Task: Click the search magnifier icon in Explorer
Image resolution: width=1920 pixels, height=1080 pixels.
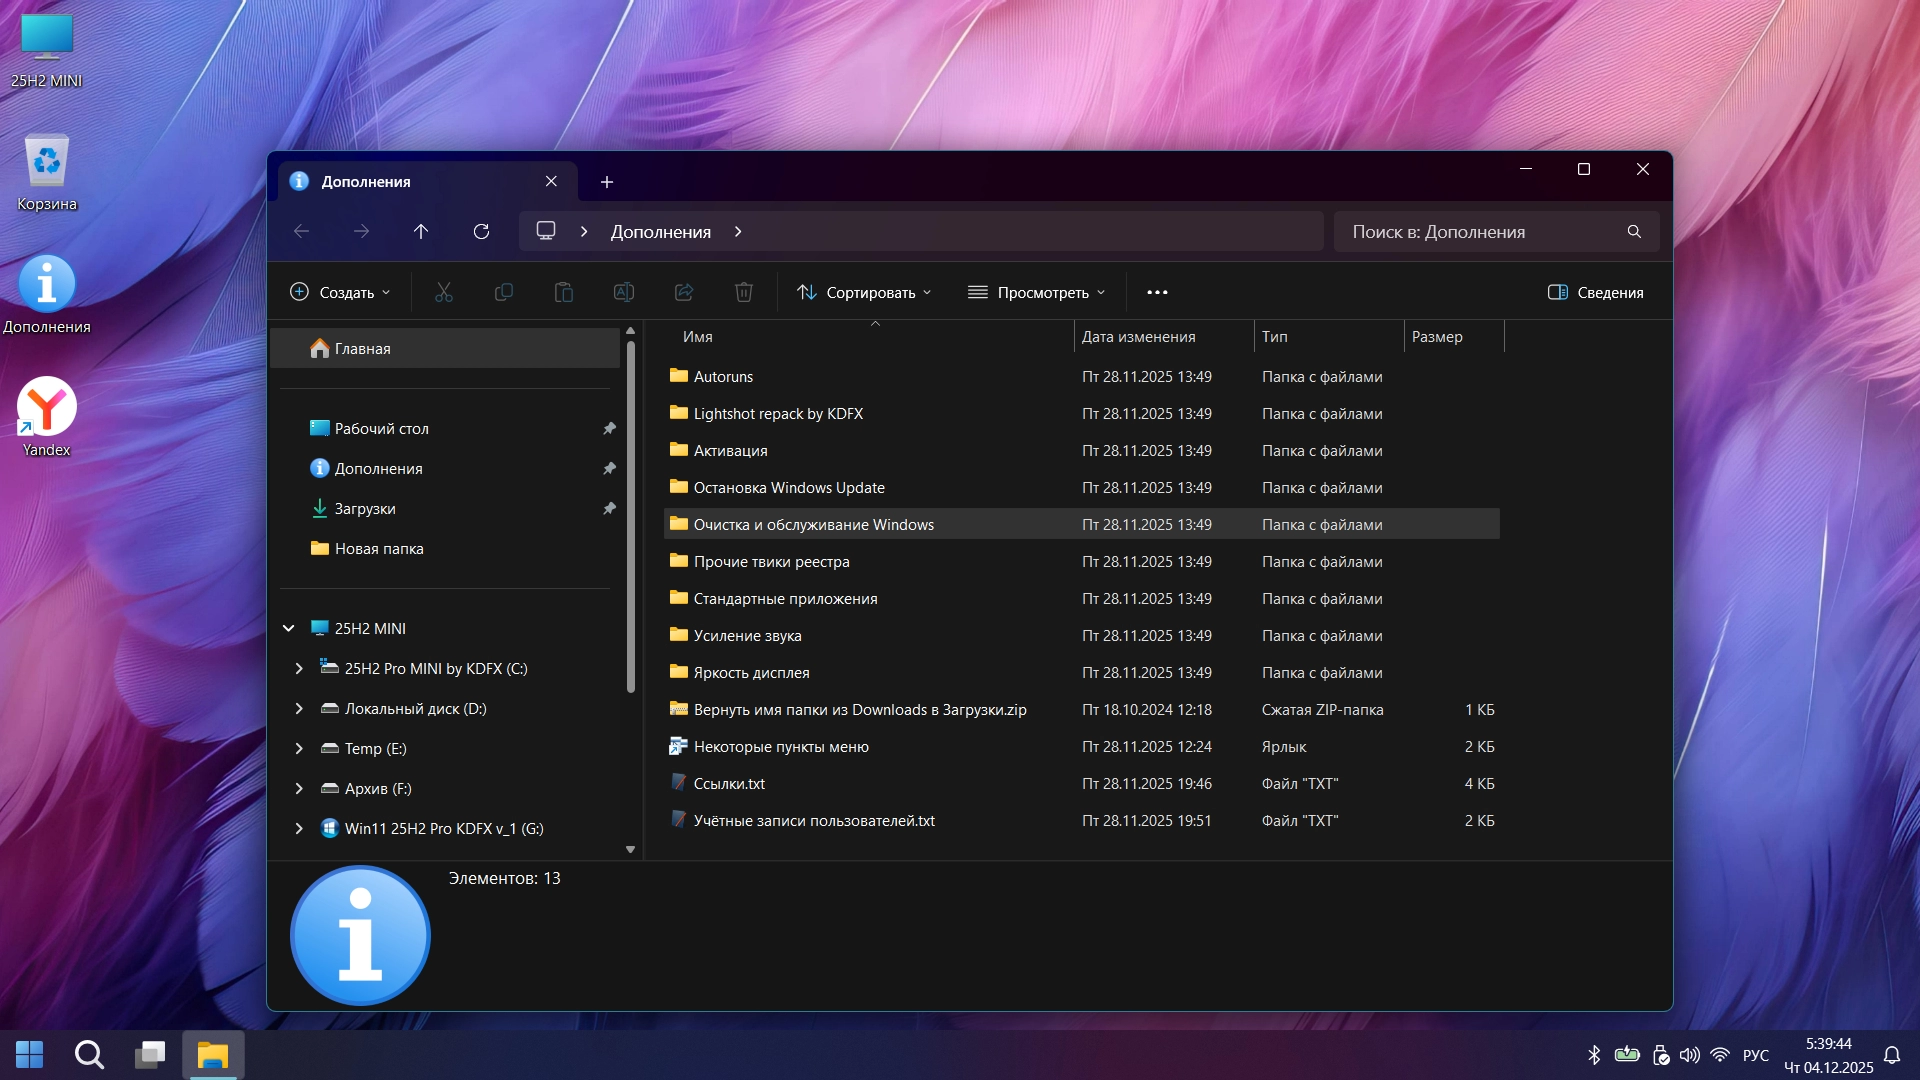Action: tap(1634, 231)
